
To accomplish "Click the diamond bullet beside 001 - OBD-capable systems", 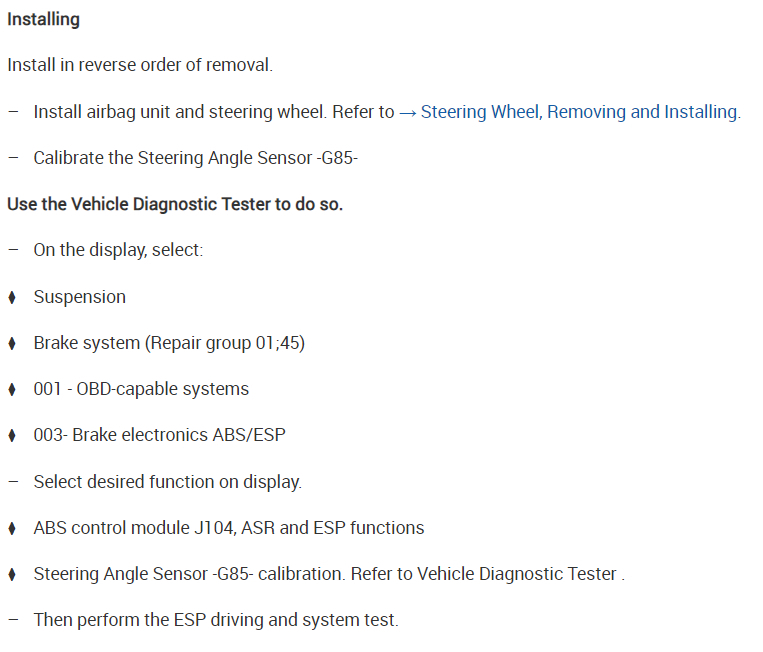I will pos(12,390).
